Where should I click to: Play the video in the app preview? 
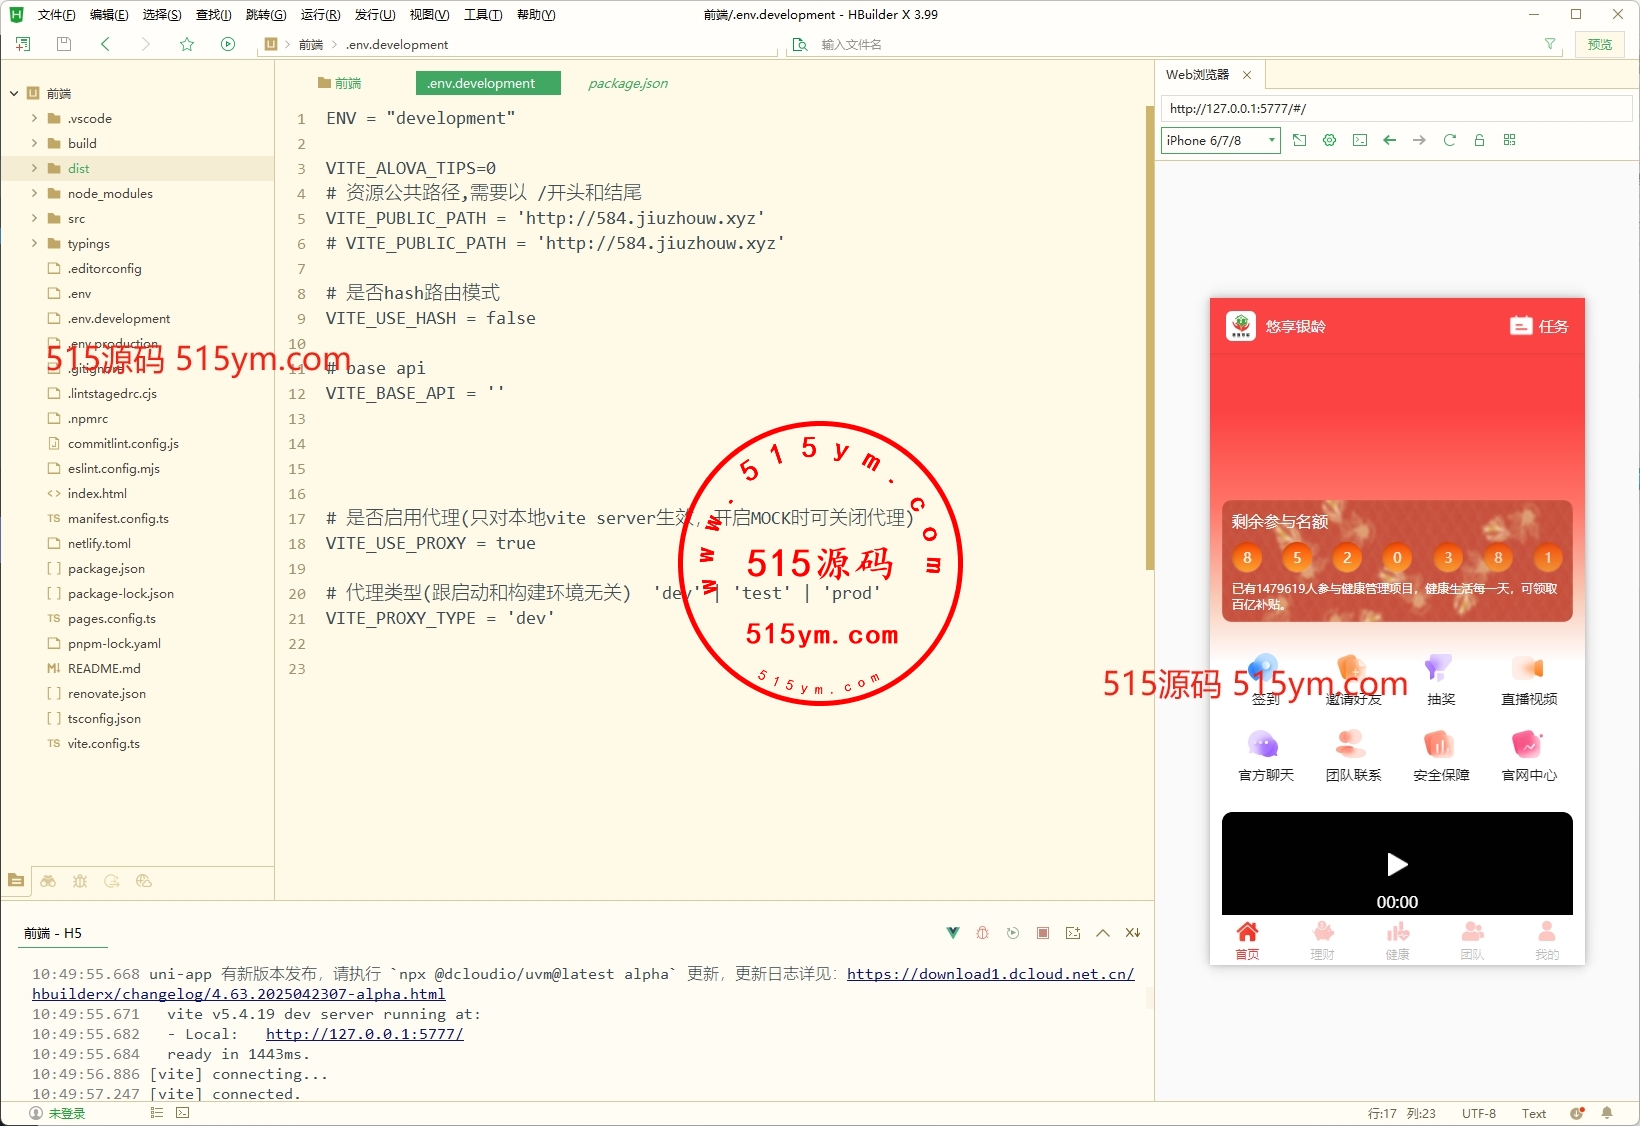[1397, 864]
